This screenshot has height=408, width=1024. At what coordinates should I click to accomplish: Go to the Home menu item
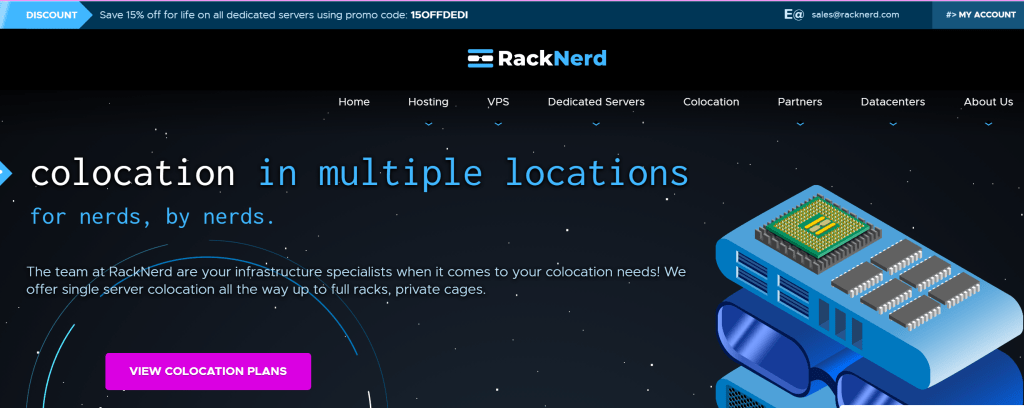tap(354, 102)
